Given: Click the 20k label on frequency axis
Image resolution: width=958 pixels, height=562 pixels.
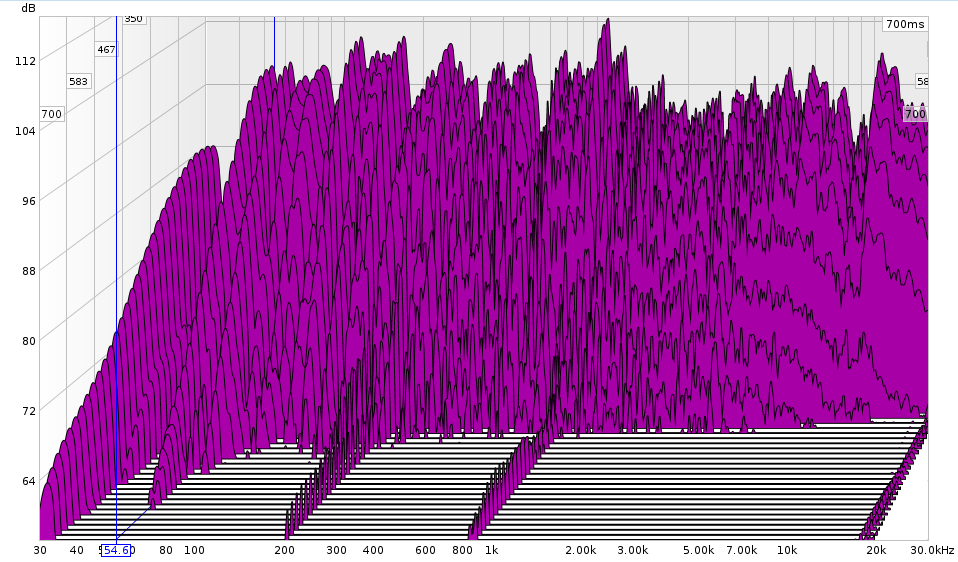Looking at the screenshot, I should pos(876,550).
